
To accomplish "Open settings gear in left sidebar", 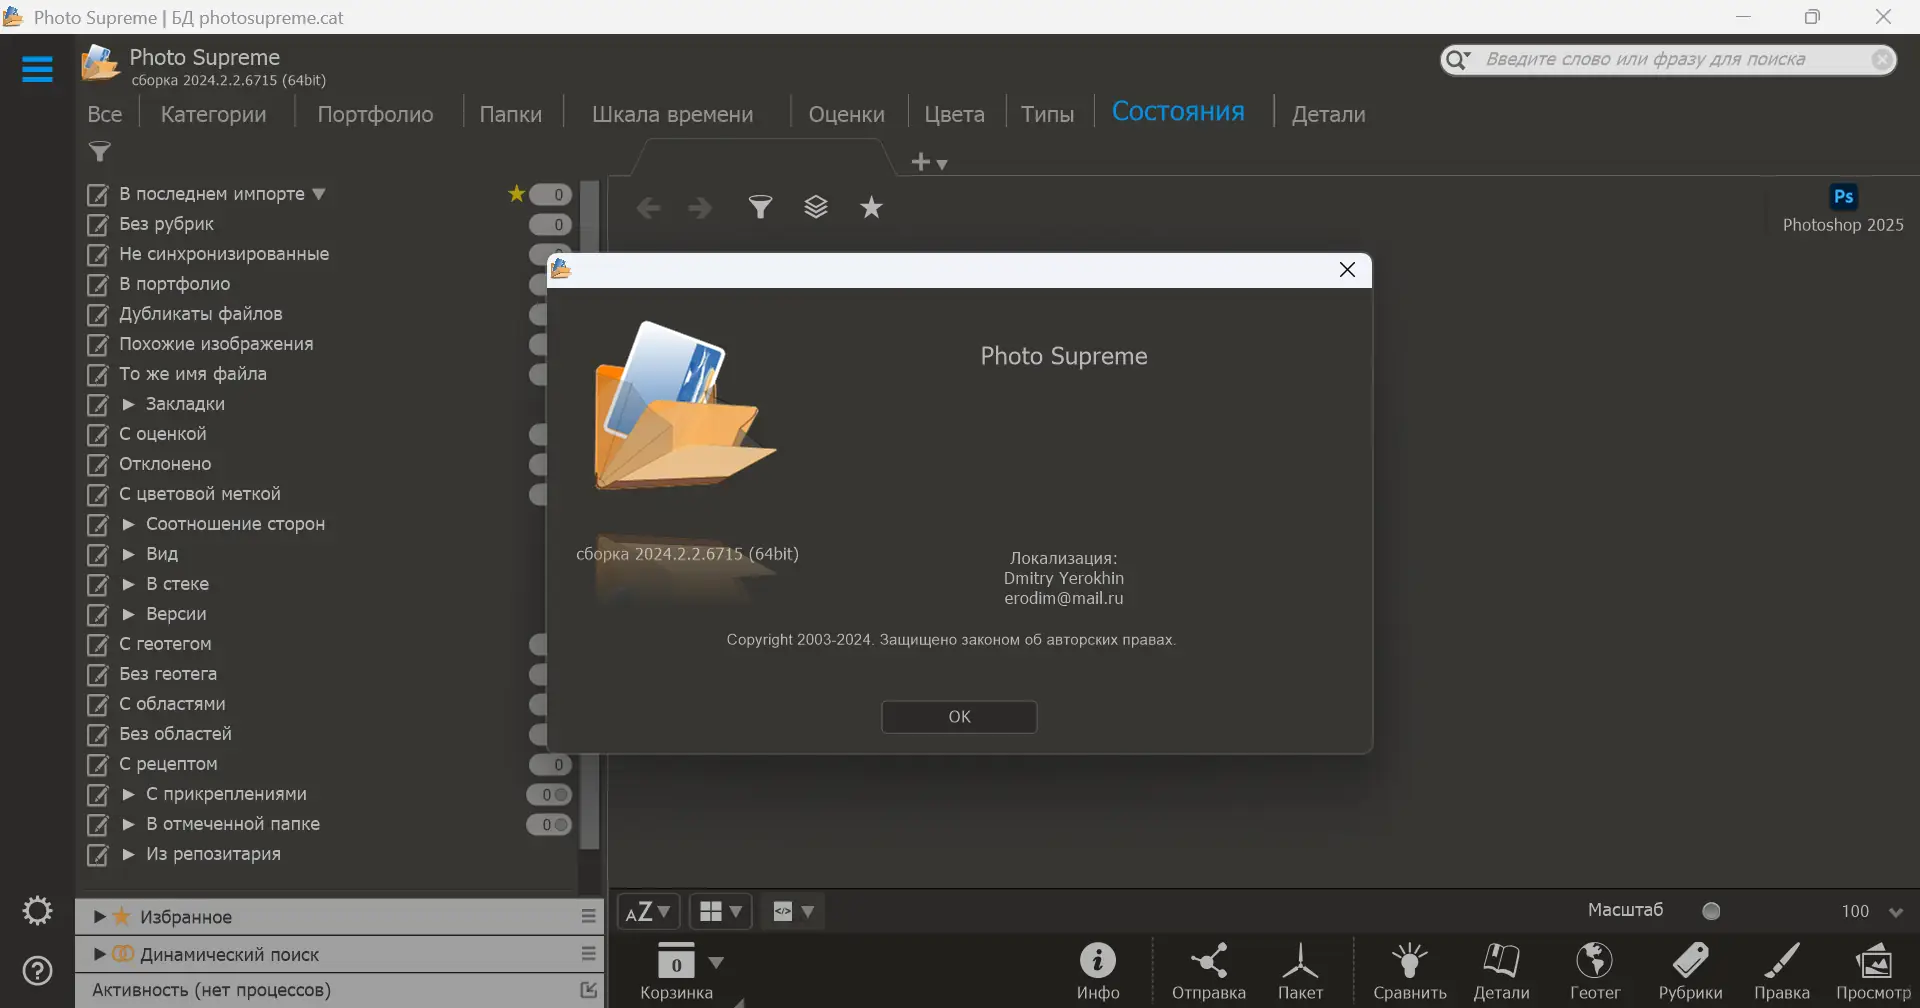I will (x=37, y=911).
